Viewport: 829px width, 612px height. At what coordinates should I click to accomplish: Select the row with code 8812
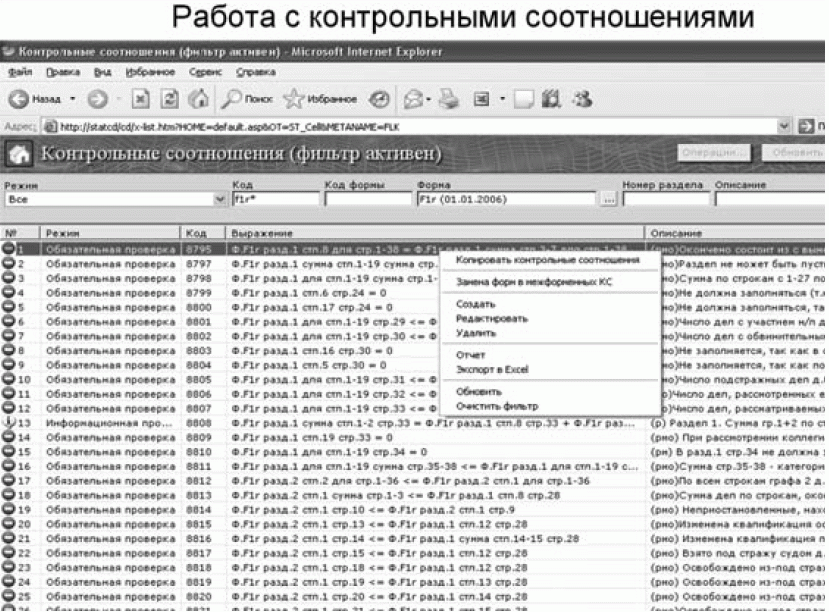coord(412,481)
